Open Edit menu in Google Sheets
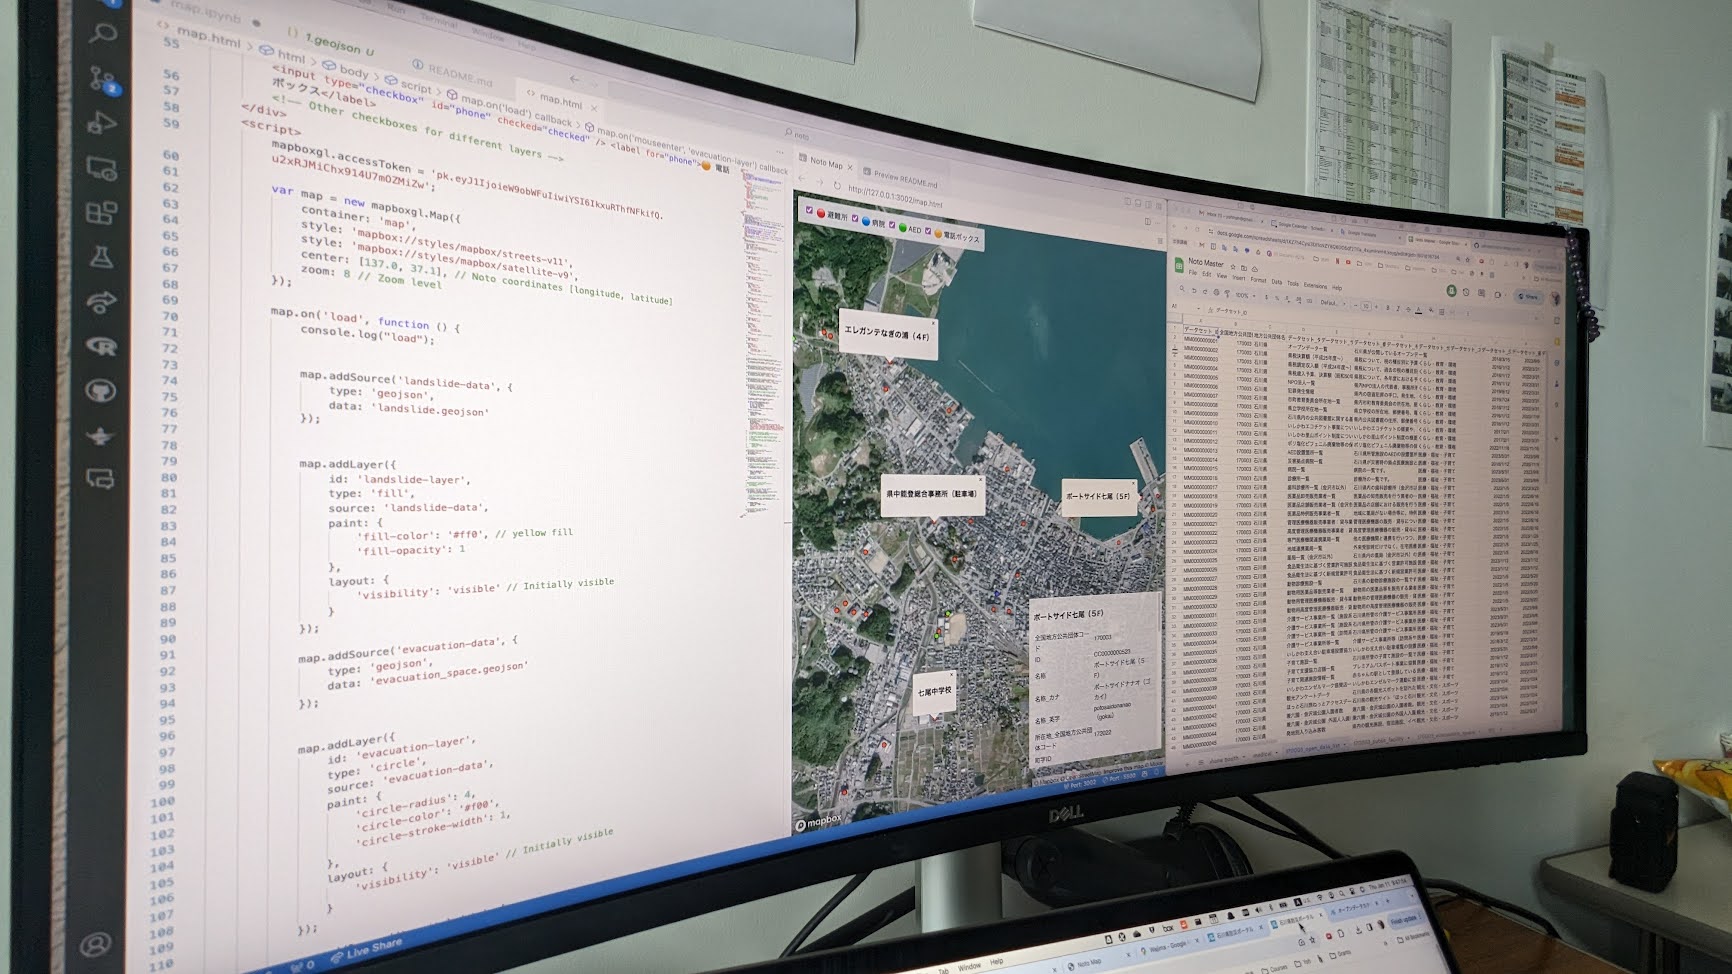Viewport: 1732px width, 974px height. pos(1206,274)
